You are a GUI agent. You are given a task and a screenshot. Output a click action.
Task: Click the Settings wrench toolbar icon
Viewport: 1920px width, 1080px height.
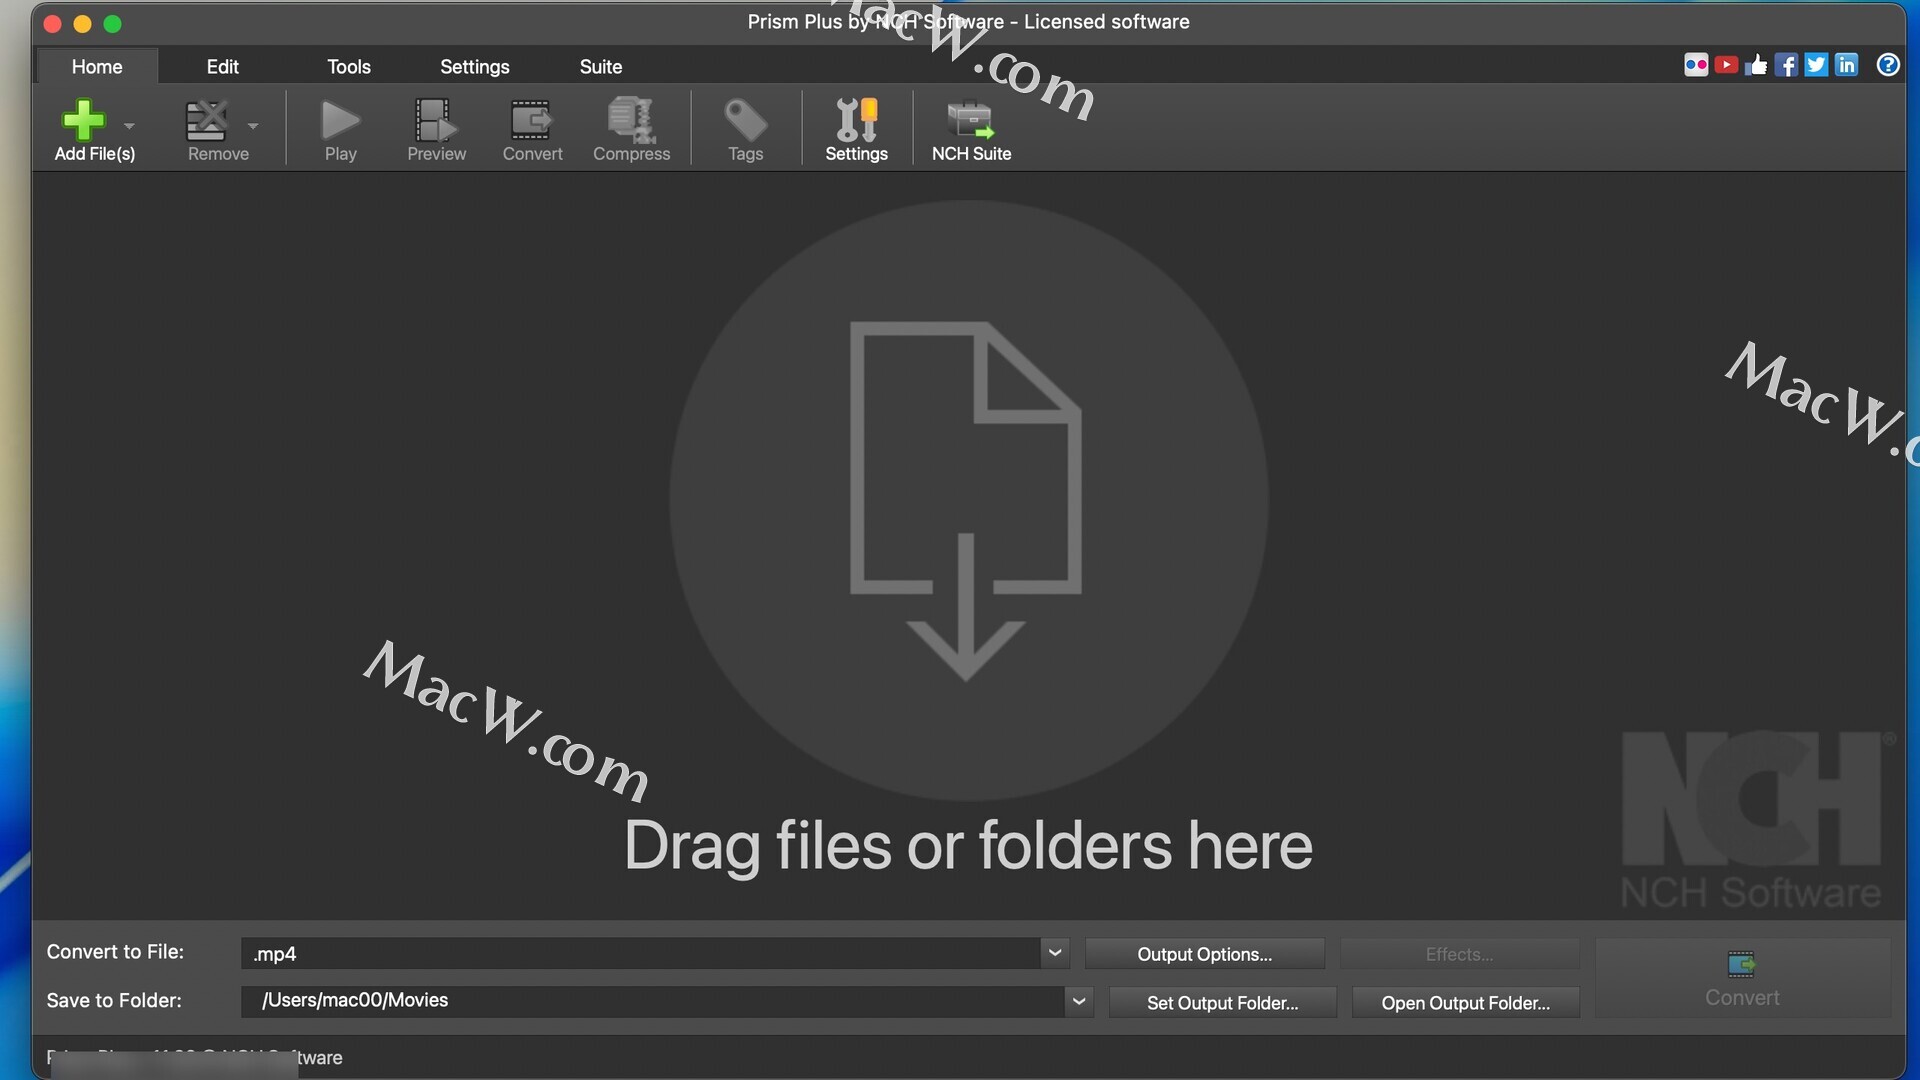(856, 120)
